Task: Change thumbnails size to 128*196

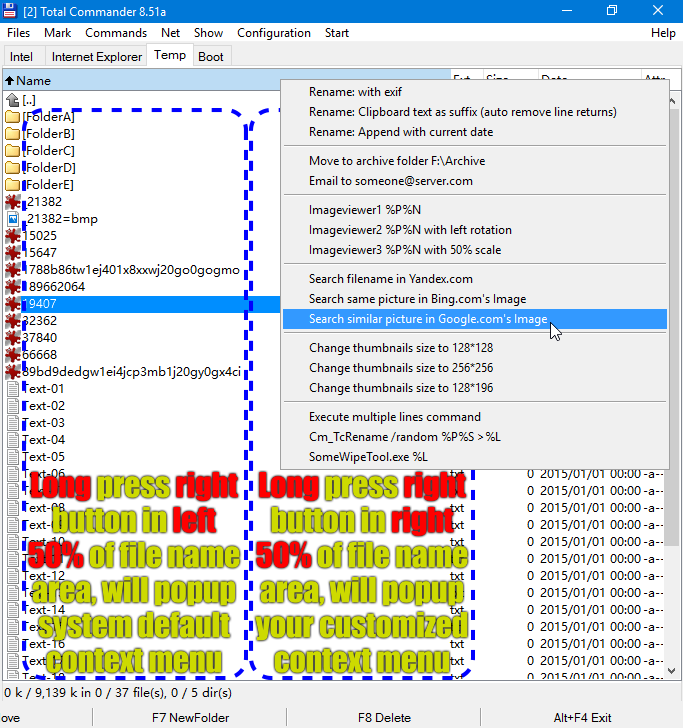Action: (x=475, y=388)
